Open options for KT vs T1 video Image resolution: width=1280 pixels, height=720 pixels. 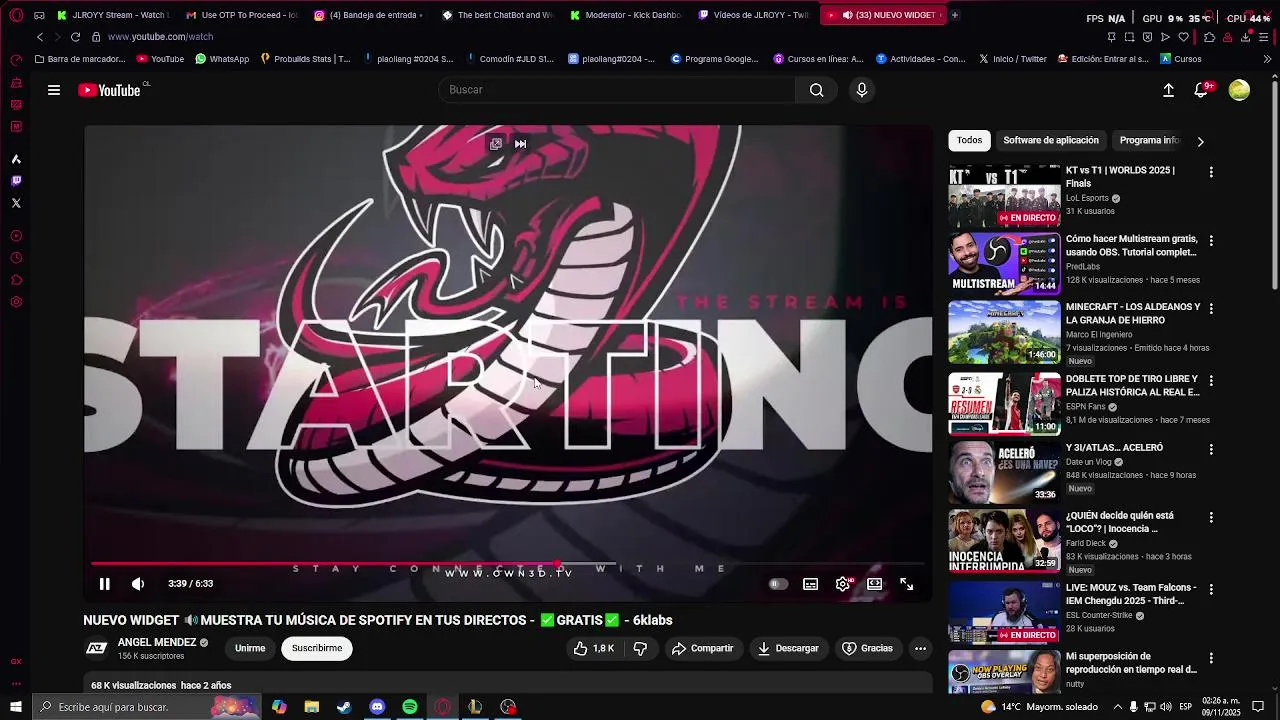pos(1211,172)
